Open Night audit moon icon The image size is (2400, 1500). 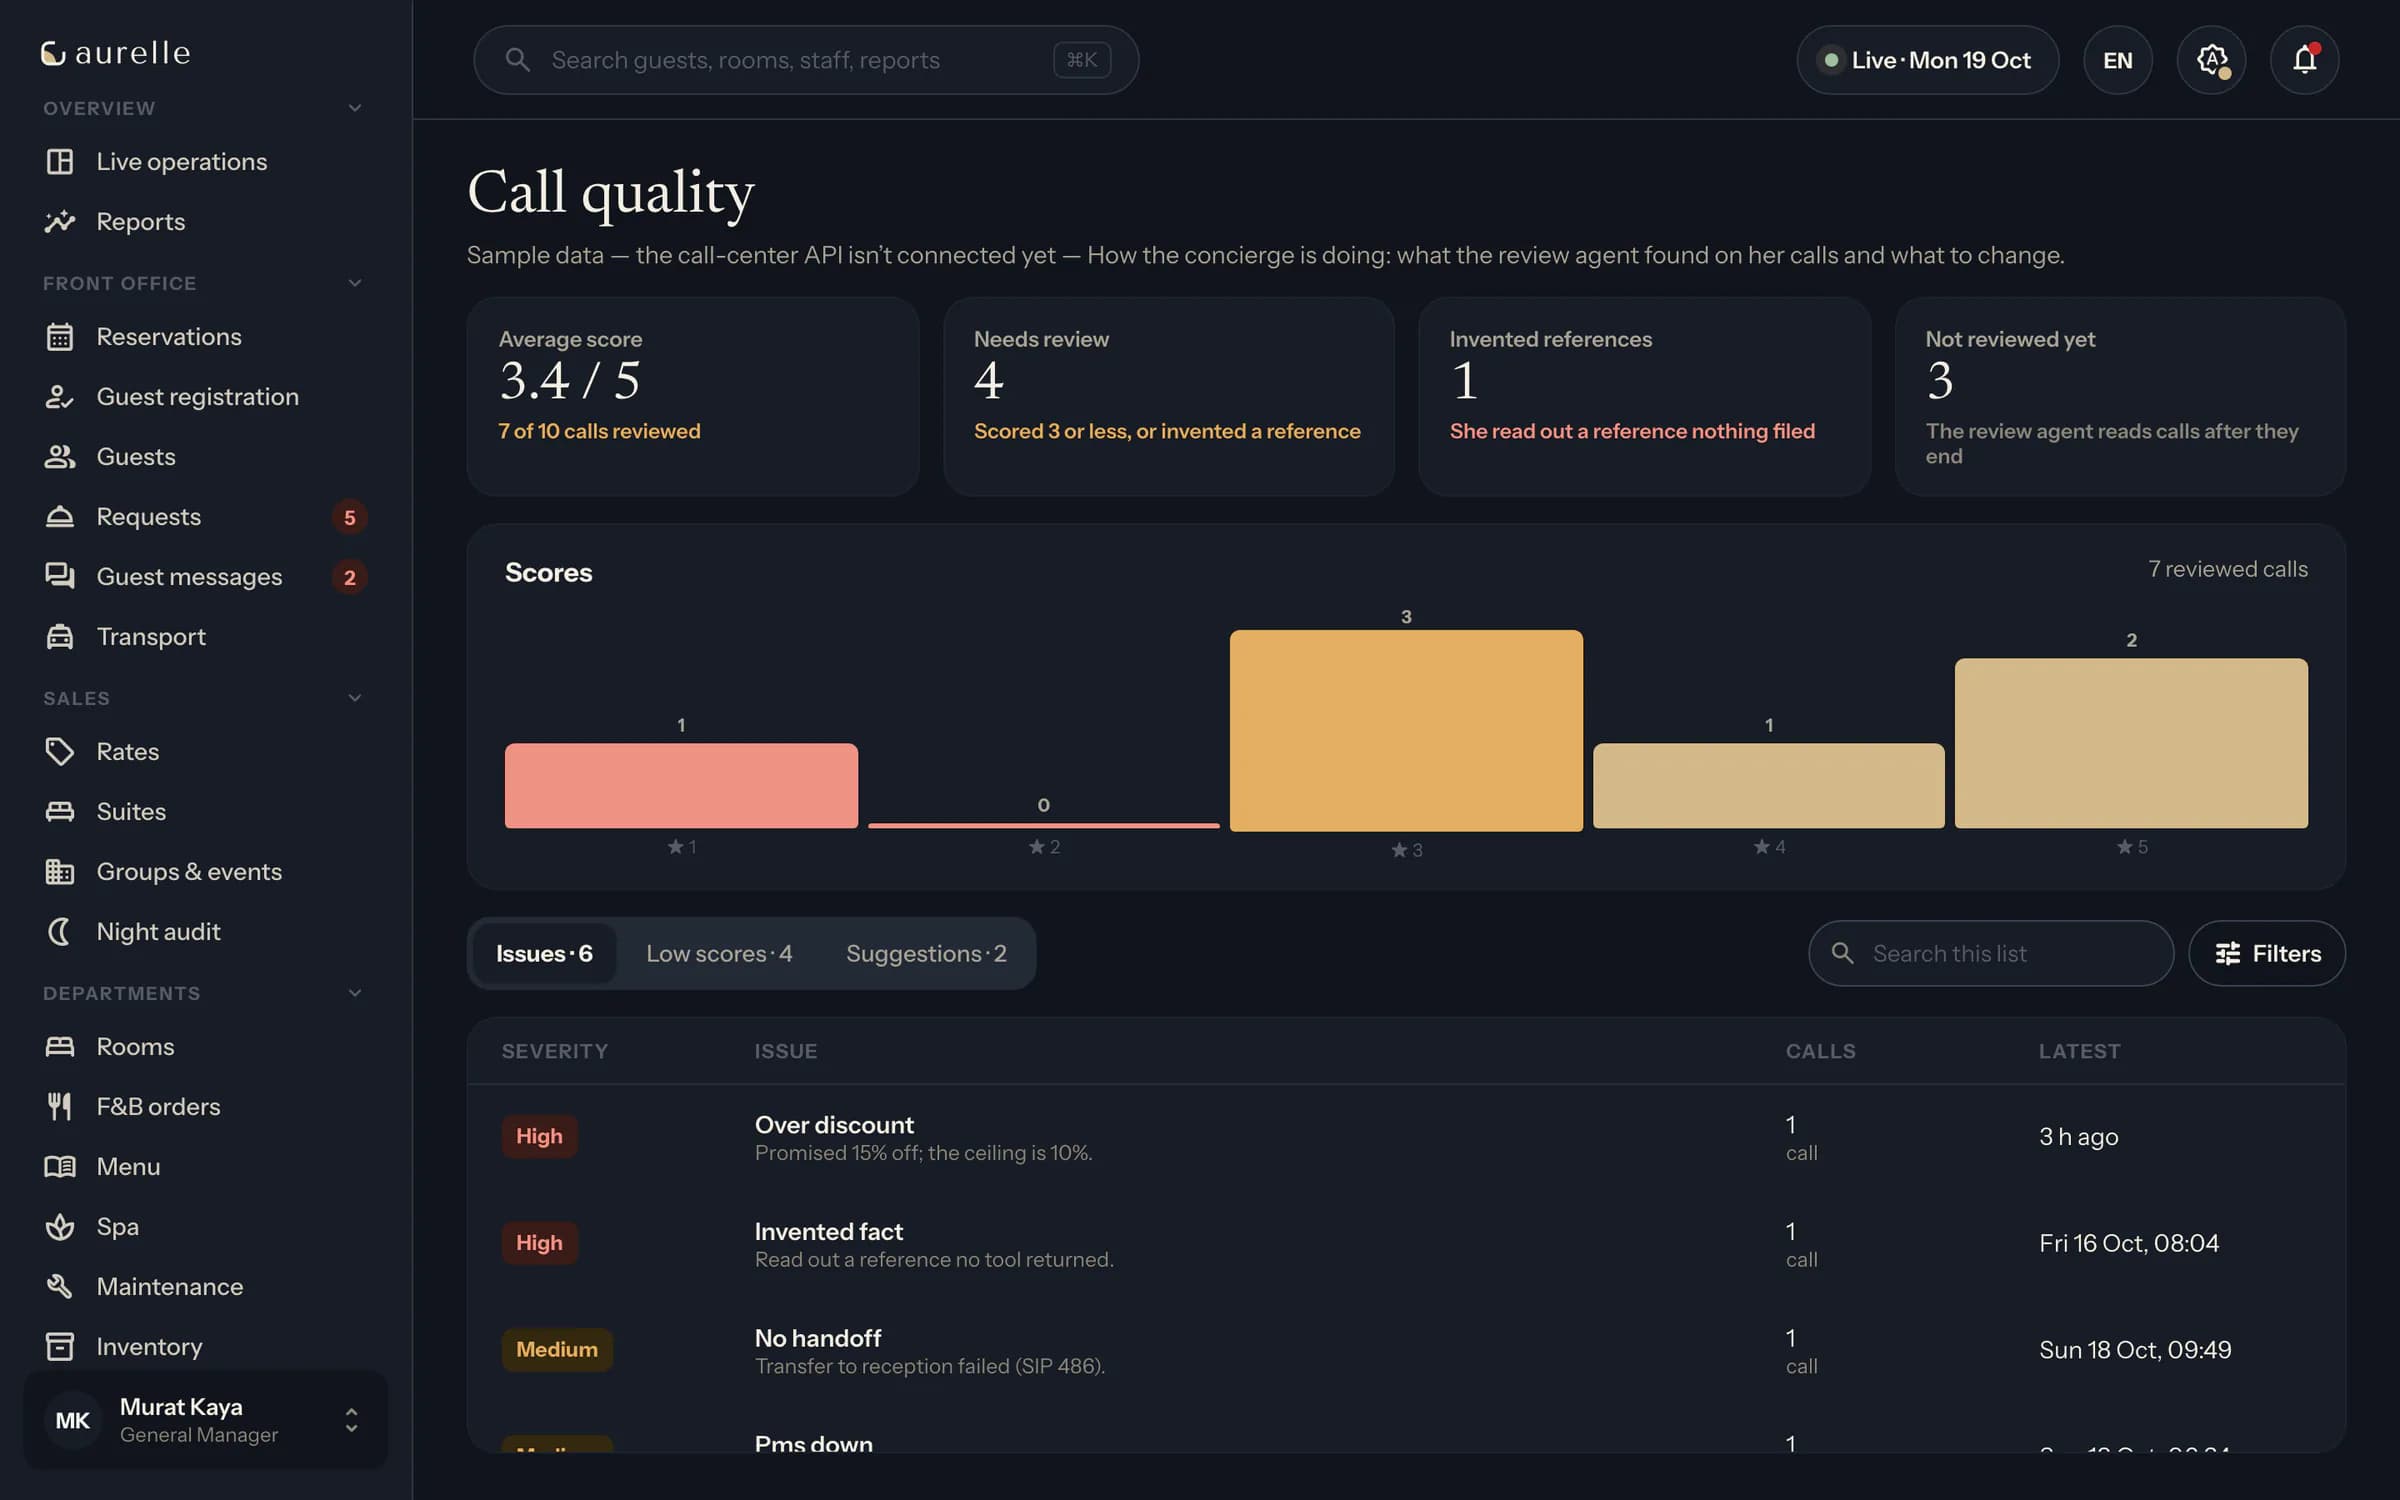click(x=60, y=931)
